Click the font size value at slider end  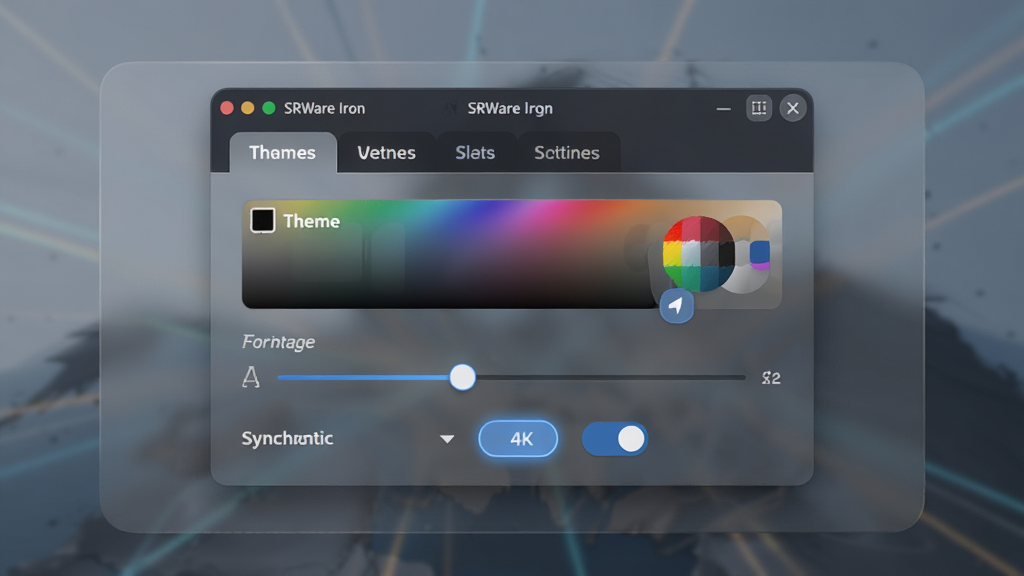coord(771,377)
